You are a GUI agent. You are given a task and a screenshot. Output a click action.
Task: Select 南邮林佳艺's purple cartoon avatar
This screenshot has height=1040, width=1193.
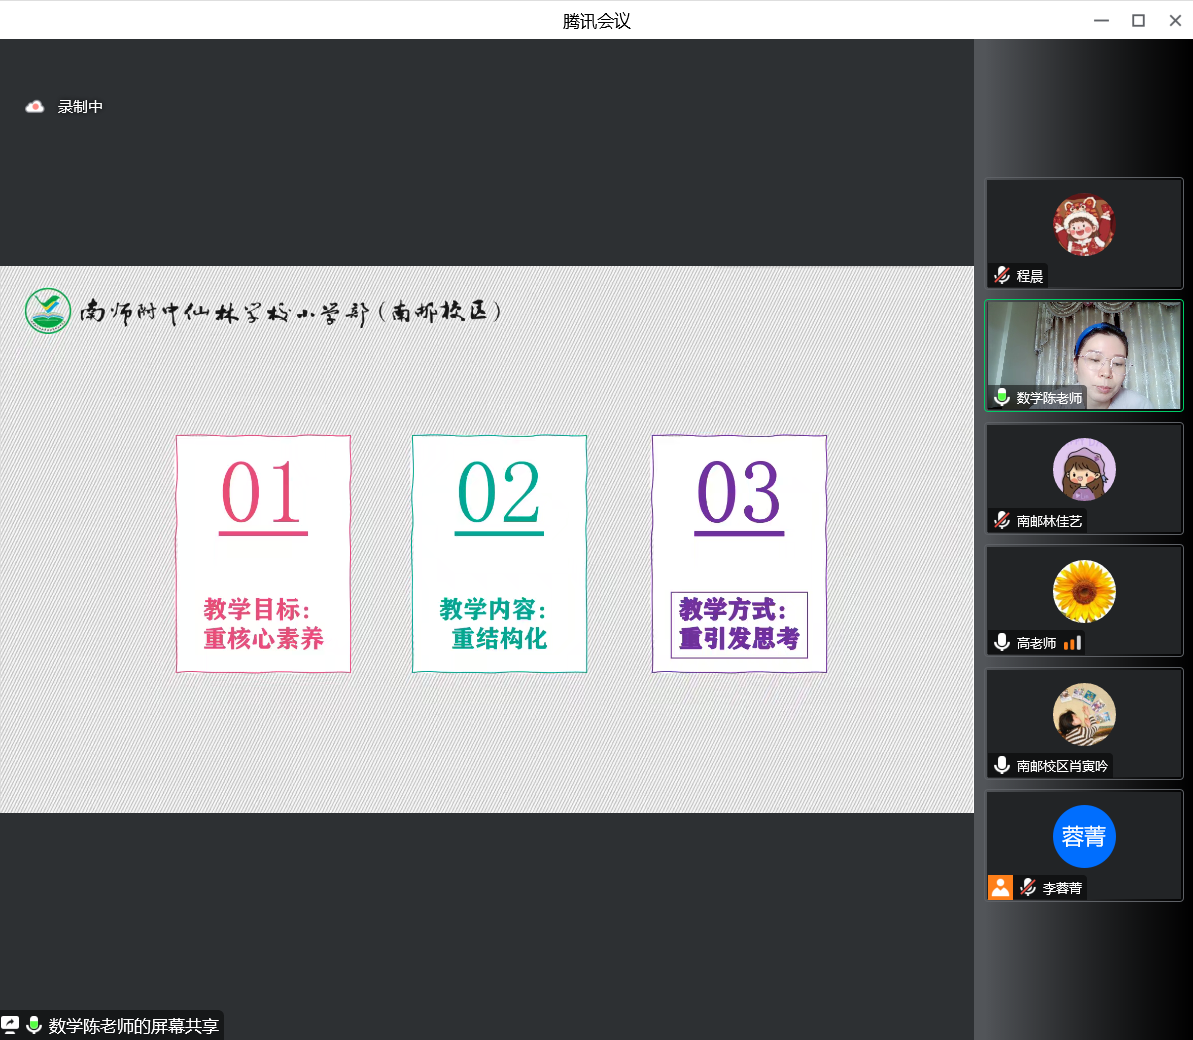[1083, 469]
